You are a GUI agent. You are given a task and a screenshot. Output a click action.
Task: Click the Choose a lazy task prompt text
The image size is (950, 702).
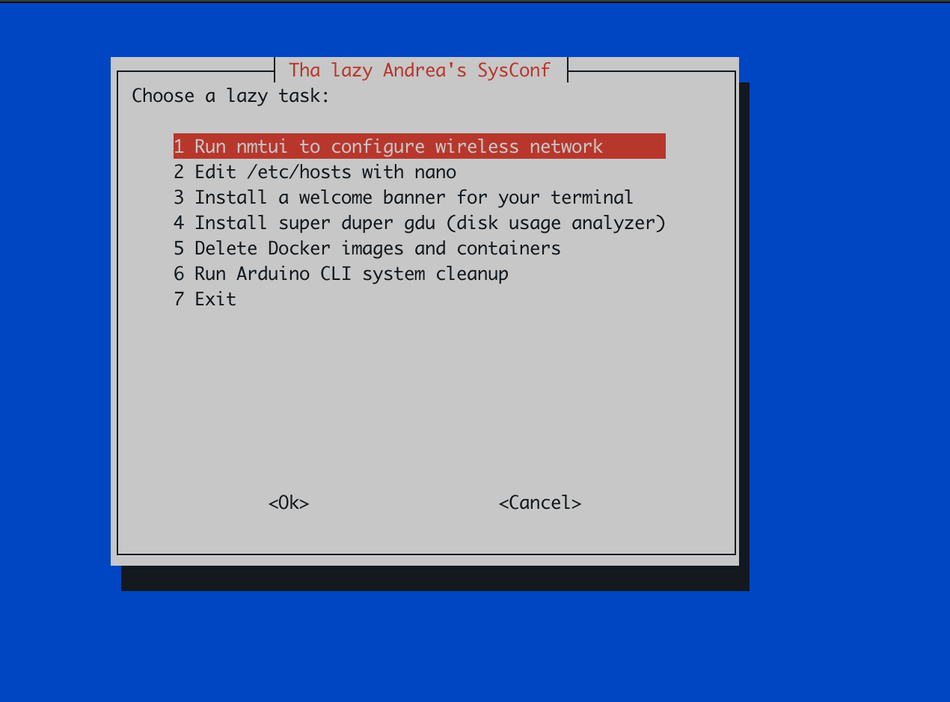pos(230,97)
